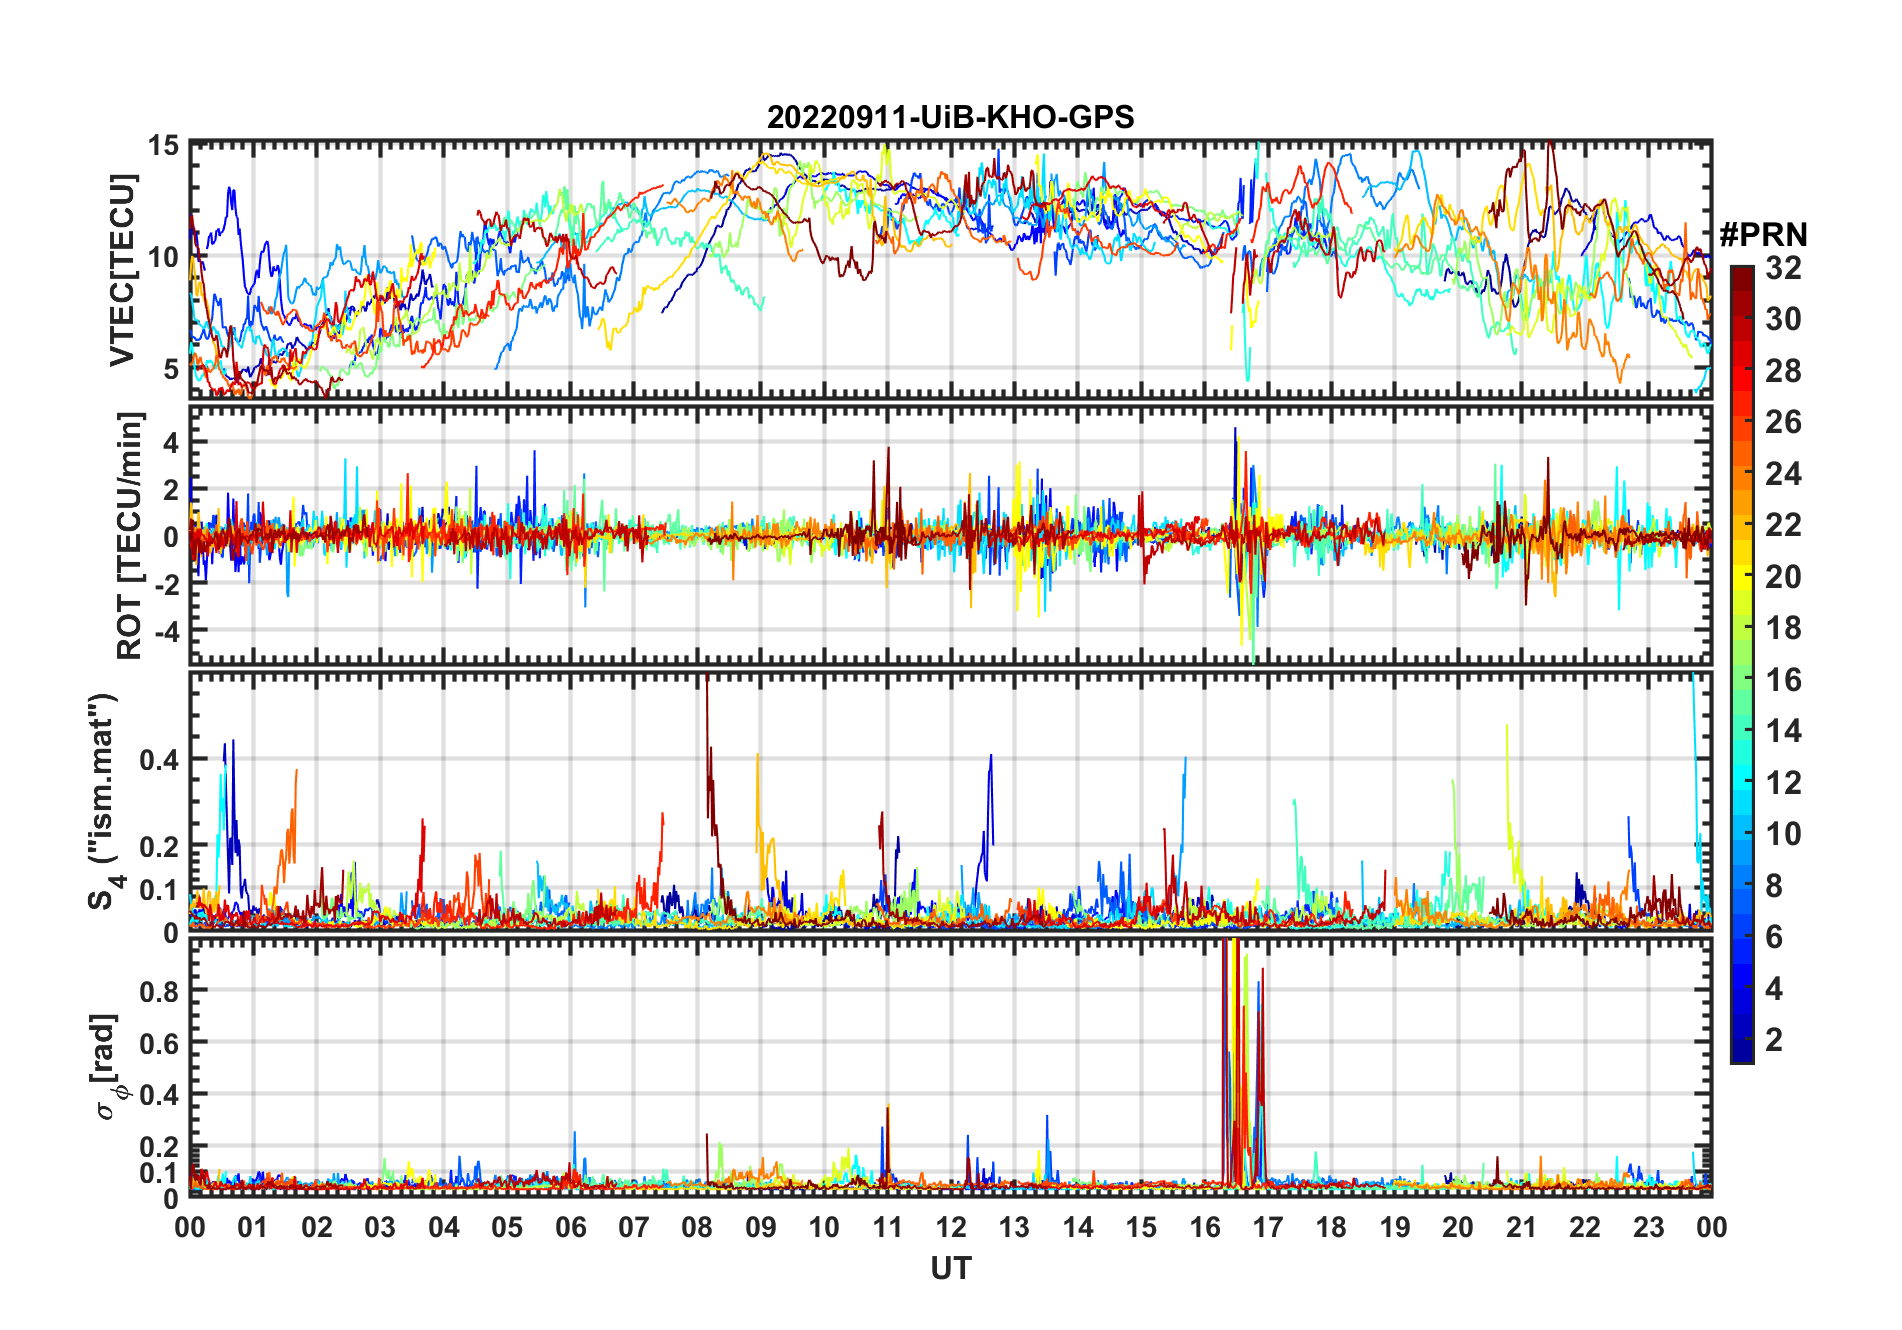The width and height of the screenshot is (1902, 1330).
Task: Select colorbar tick label 30
Action: [x=1783, y=319]
